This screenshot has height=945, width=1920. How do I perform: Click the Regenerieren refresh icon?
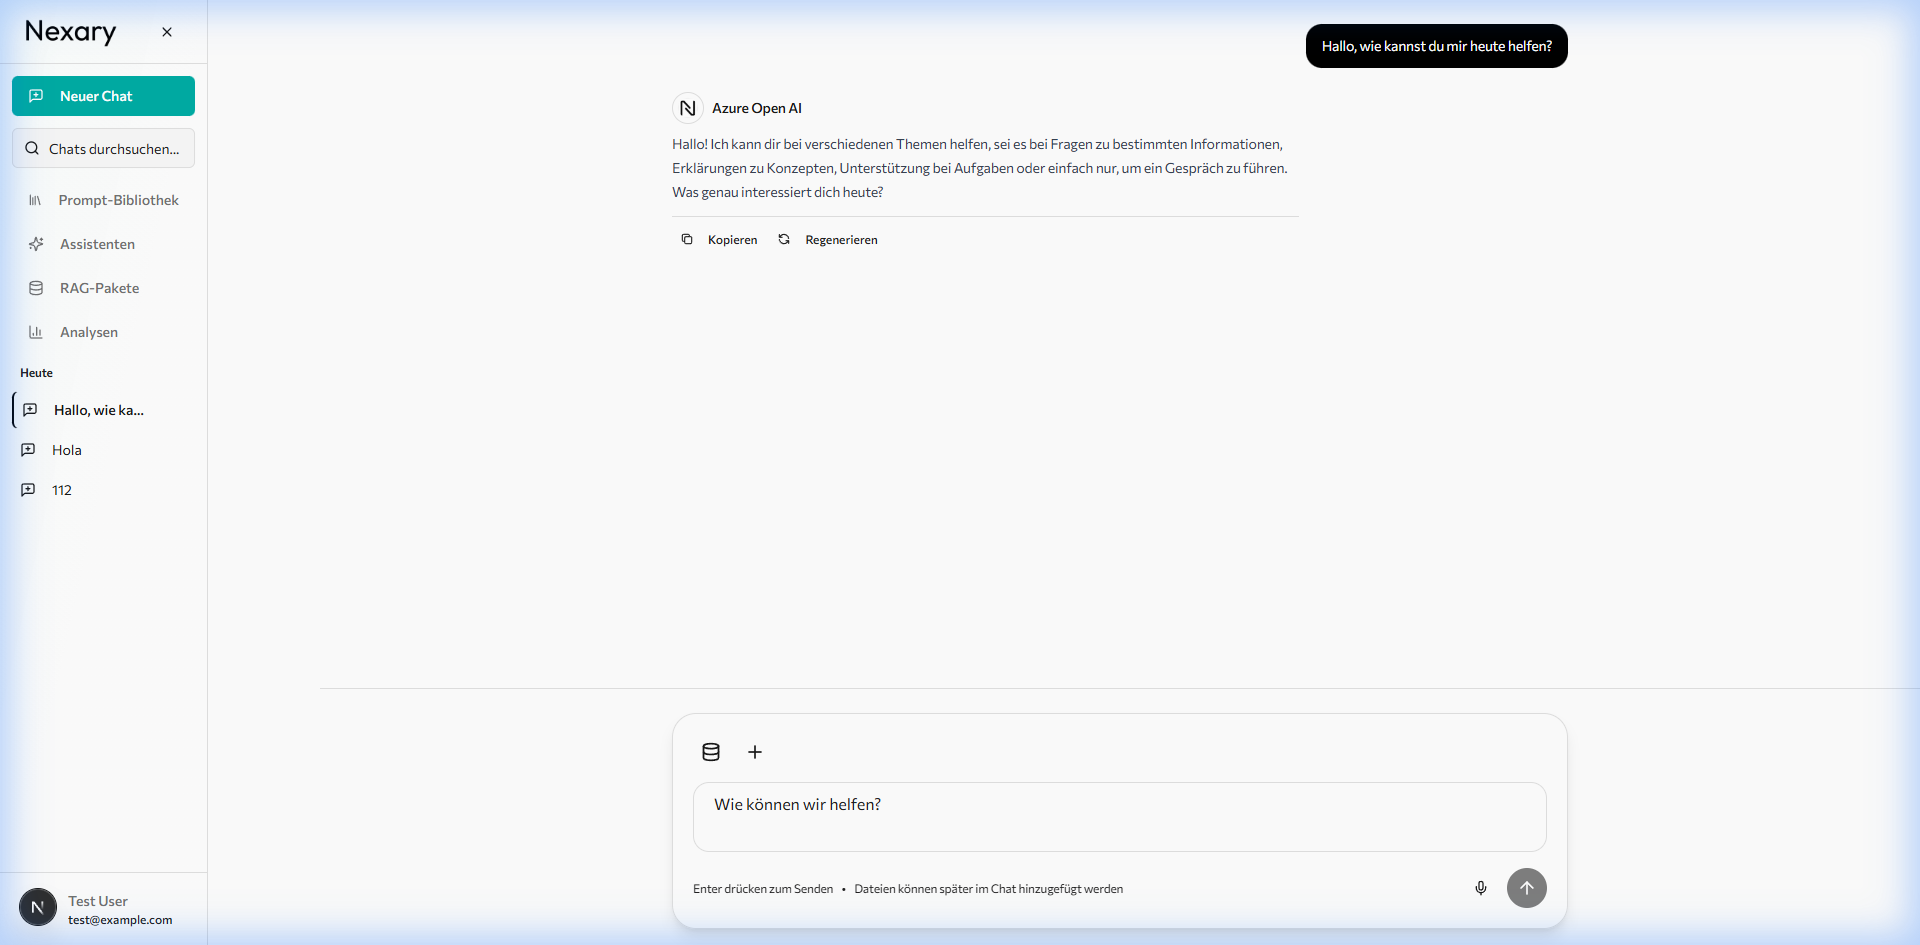click(784, 239)
